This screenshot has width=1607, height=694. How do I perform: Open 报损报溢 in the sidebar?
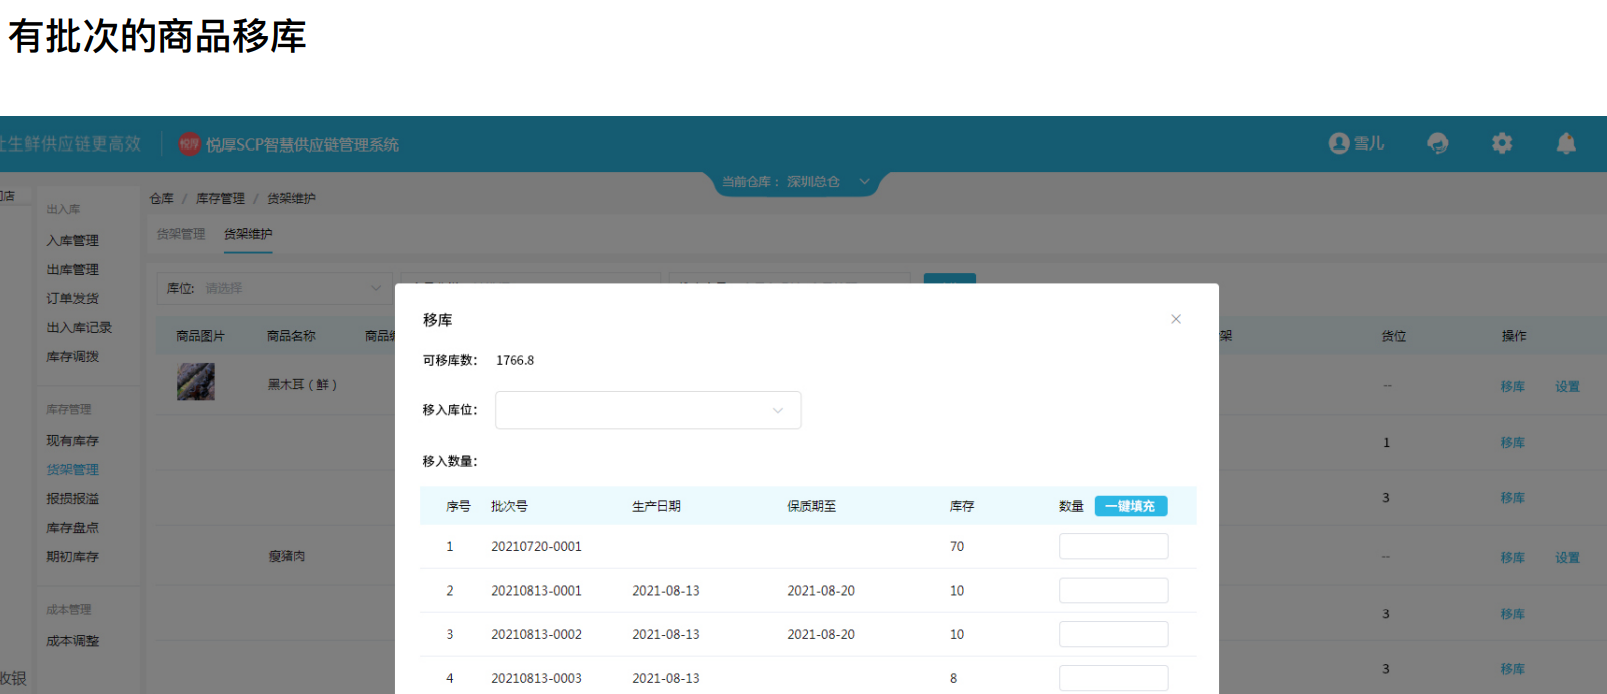(x=72, y=499)
